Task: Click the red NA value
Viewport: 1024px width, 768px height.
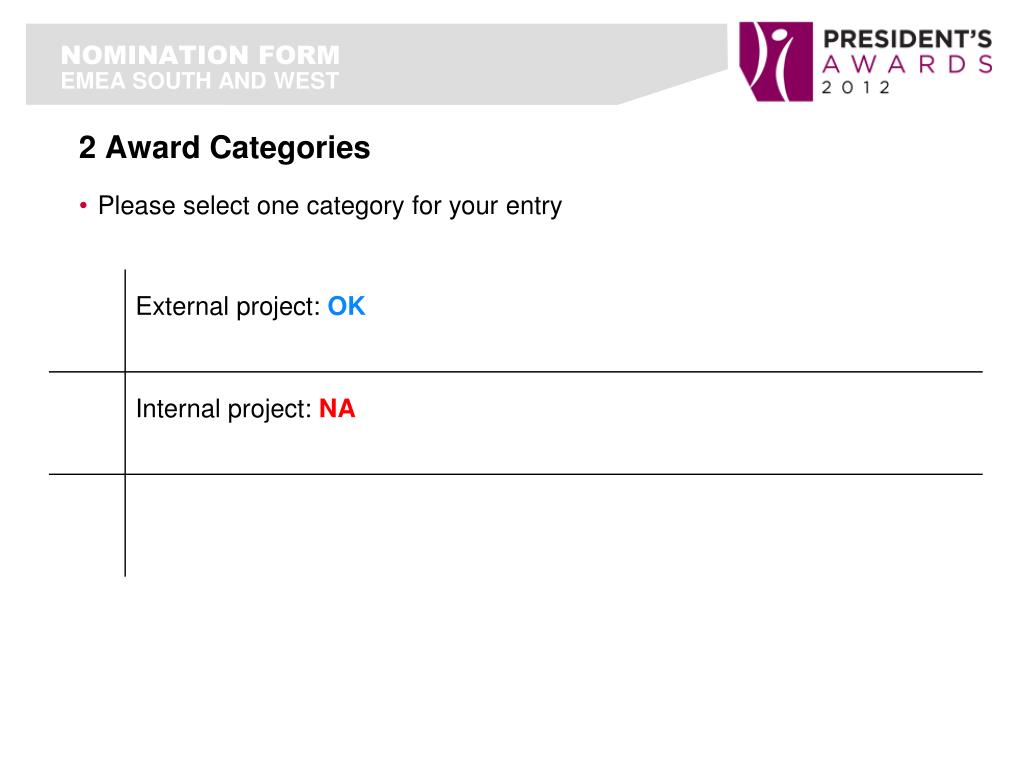Action: coord(337,409)
